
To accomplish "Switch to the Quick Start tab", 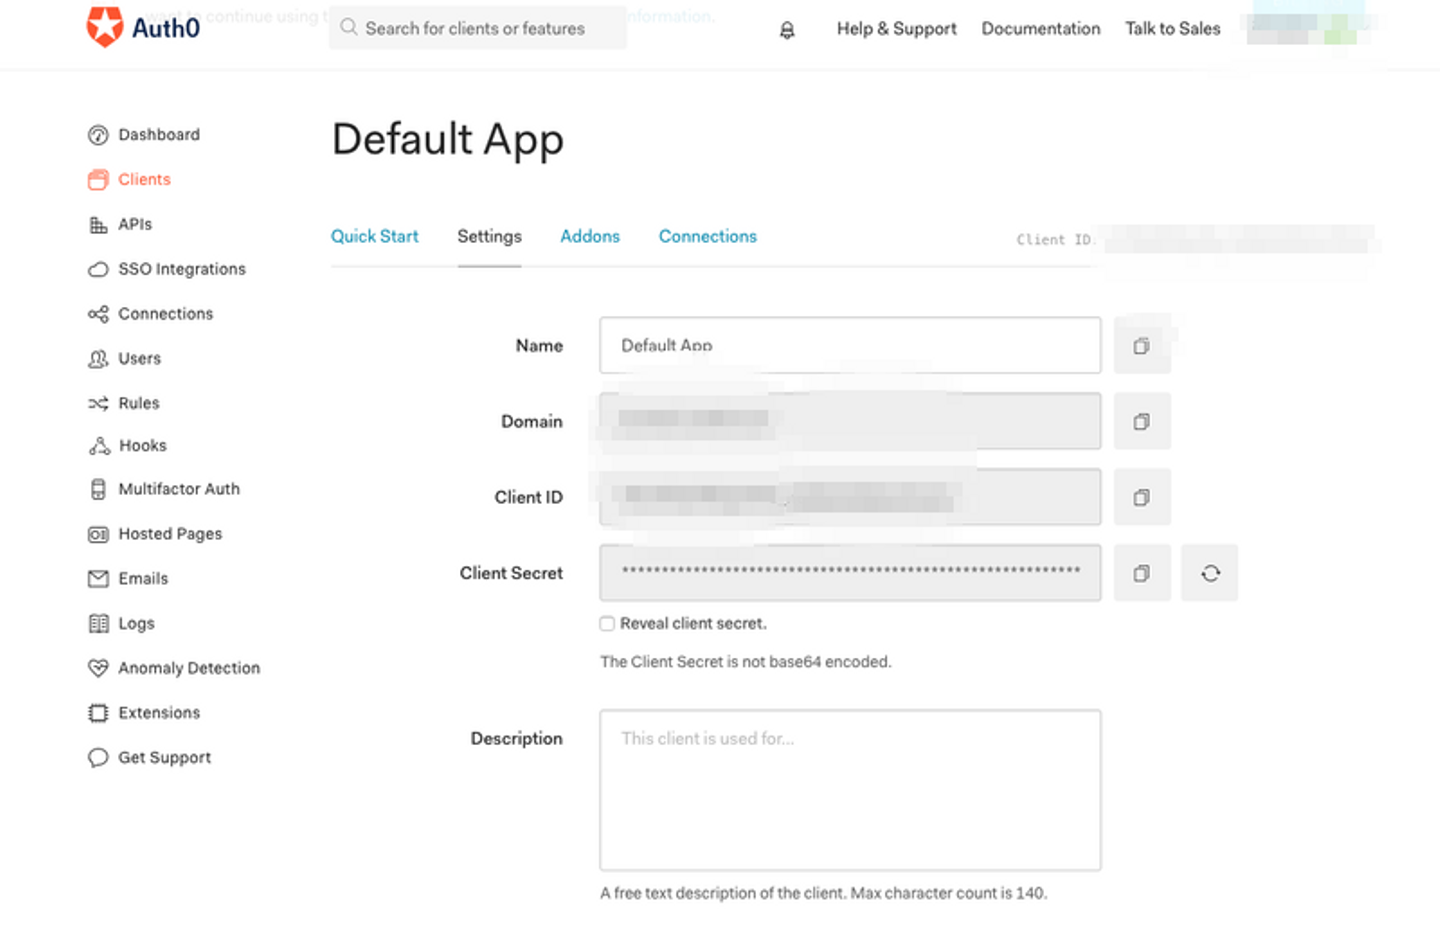I will tap(374, 237).
